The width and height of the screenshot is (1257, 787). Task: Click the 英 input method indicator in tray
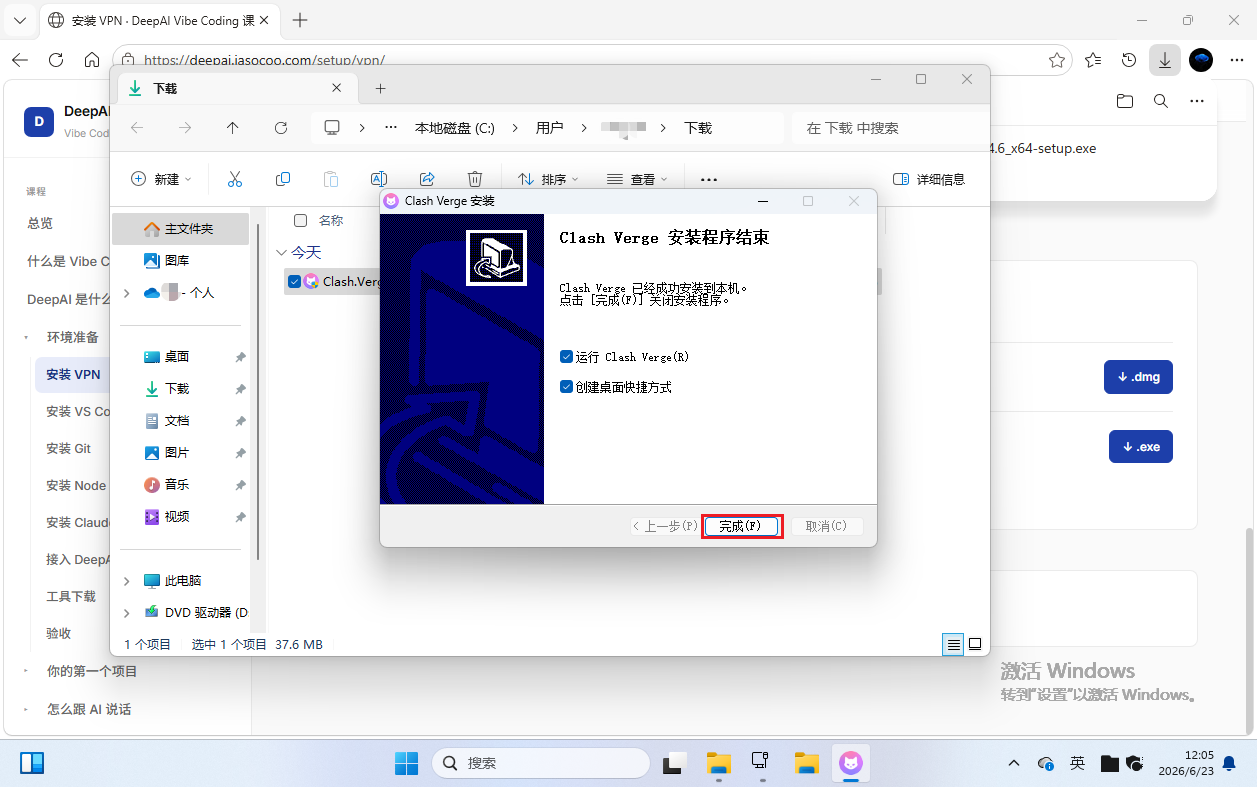point(1078,763)
